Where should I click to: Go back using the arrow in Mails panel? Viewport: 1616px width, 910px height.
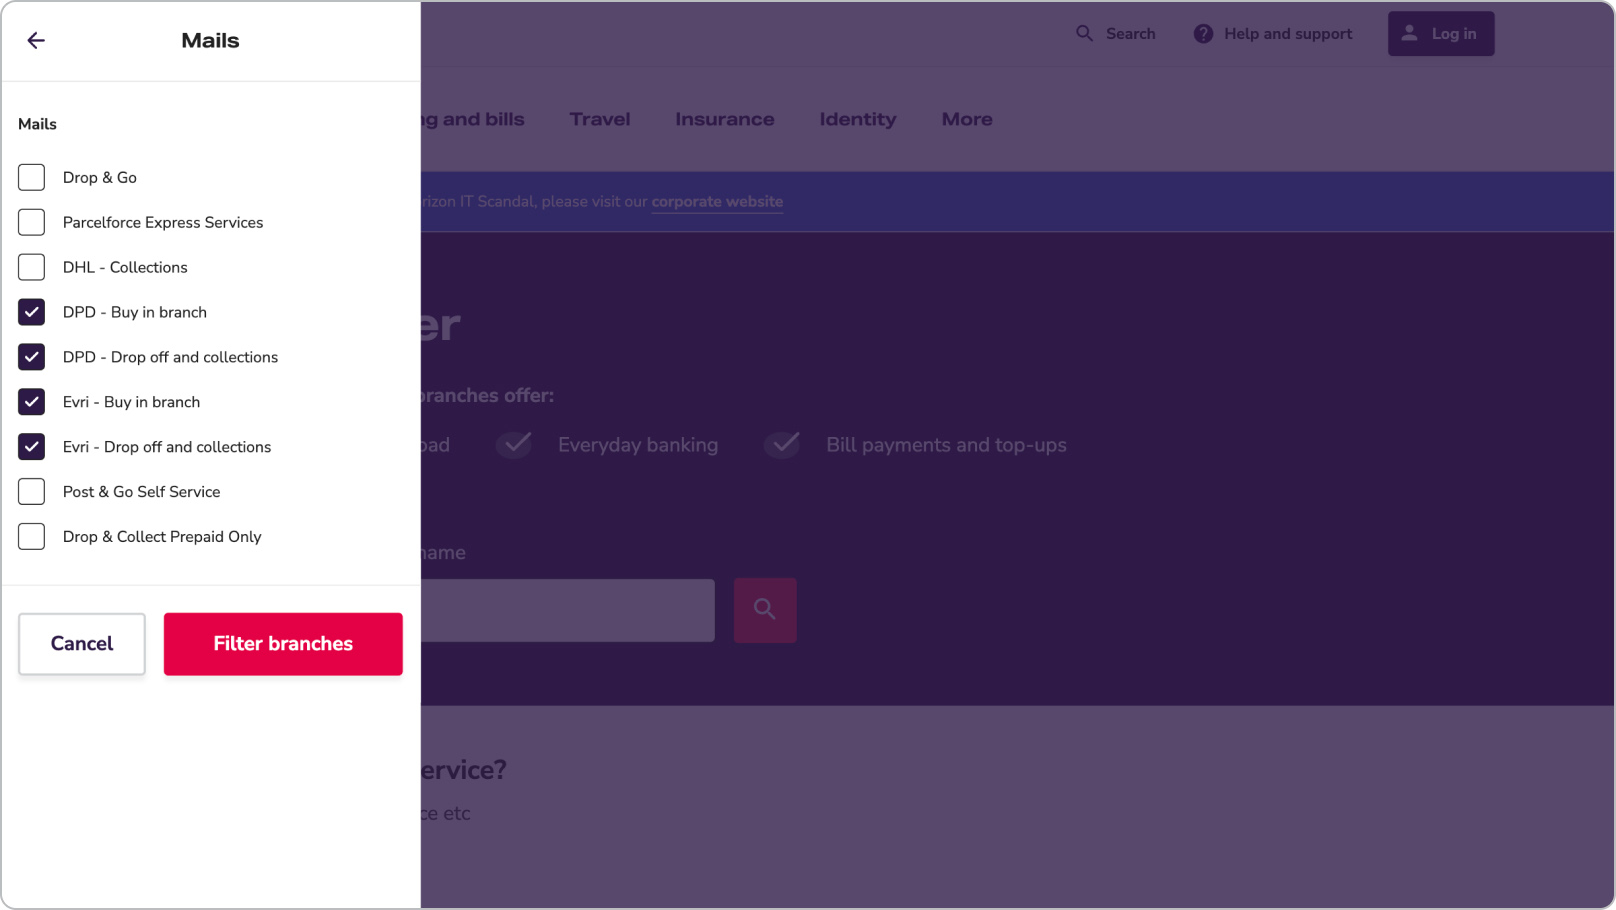(x=36, y=40)
